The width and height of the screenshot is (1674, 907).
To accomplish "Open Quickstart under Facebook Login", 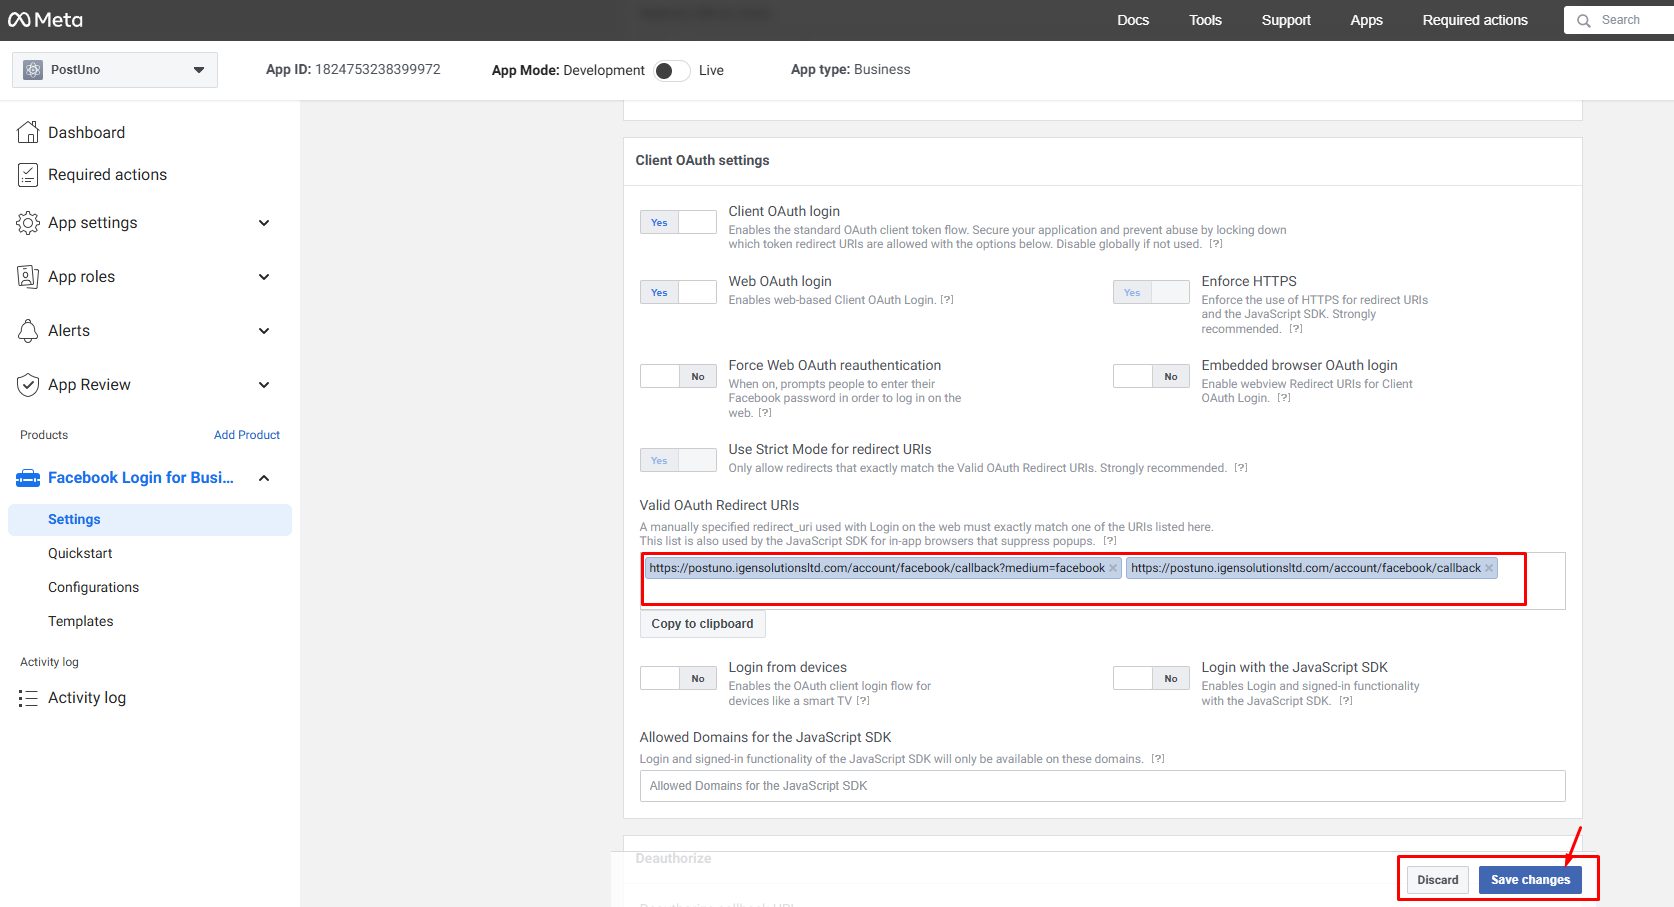I will click(x=80, y=553).
